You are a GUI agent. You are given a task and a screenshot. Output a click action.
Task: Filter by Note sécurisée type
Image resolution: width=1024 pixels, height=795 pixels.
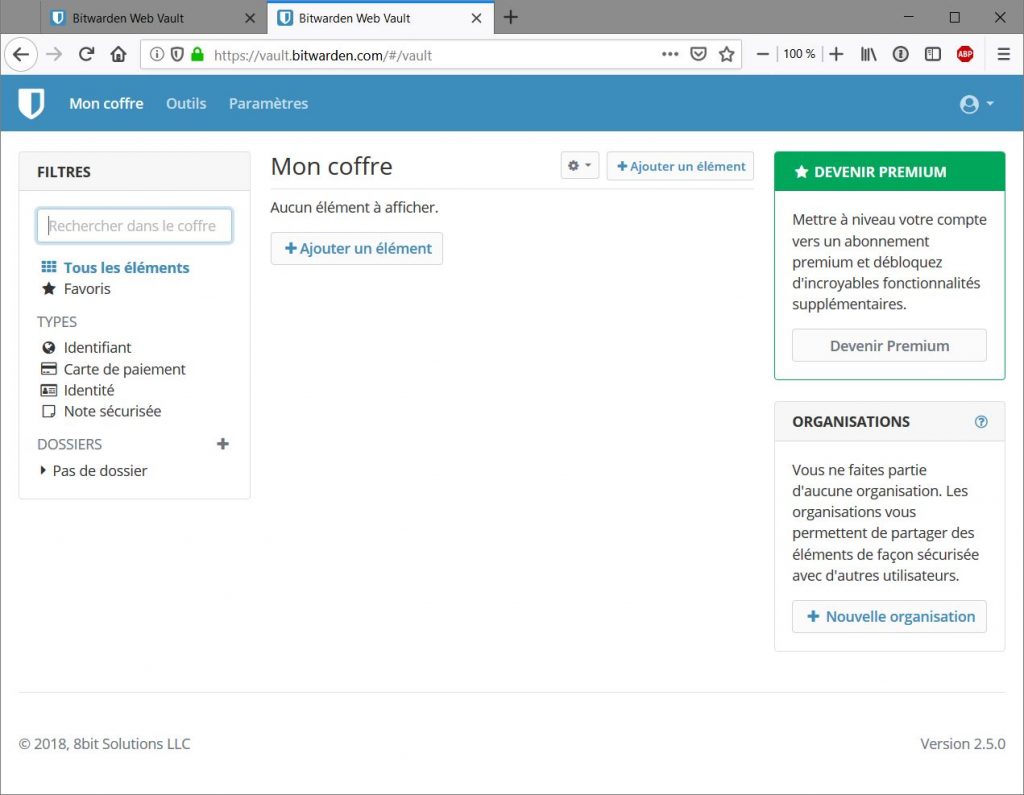point(112,411)
